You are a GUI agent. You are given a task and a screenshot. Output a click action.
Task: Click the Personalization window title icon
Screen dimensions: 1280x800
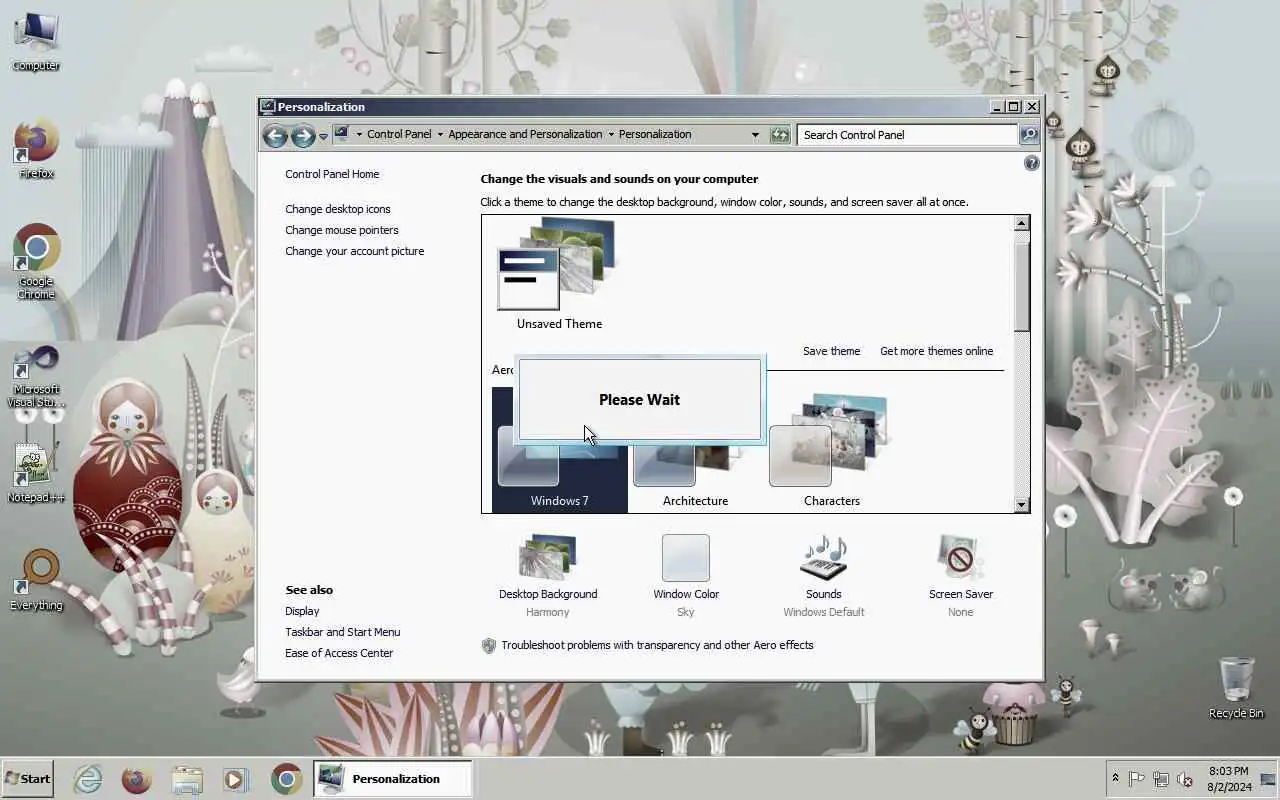pyautogui.click(x=267, y=106)
